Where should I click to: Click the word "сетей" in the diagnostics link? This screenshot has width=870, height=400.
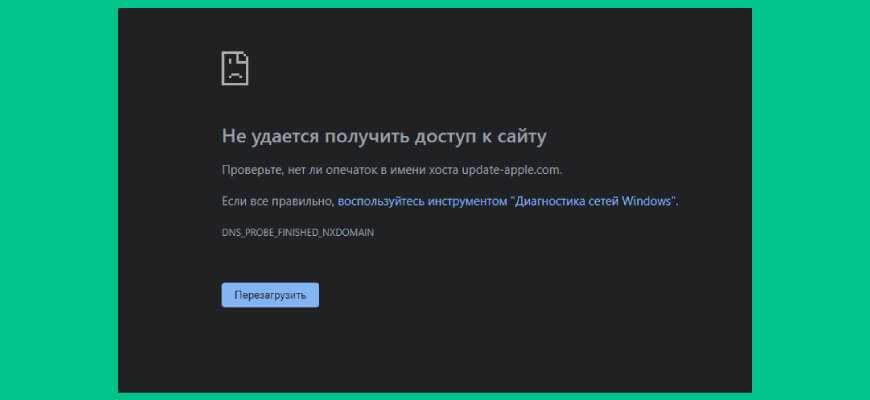602,201
